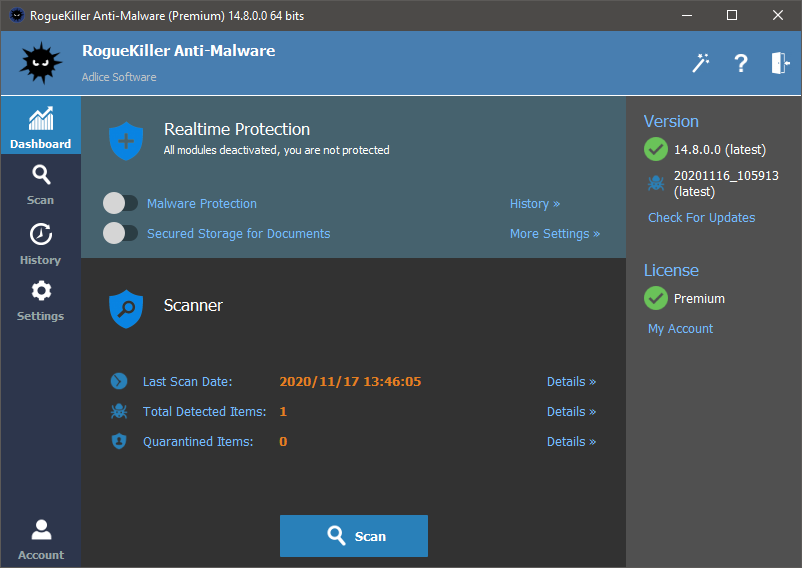The image size is (802, 568).
Task: Open the My Account link
Action: (680, 328)
